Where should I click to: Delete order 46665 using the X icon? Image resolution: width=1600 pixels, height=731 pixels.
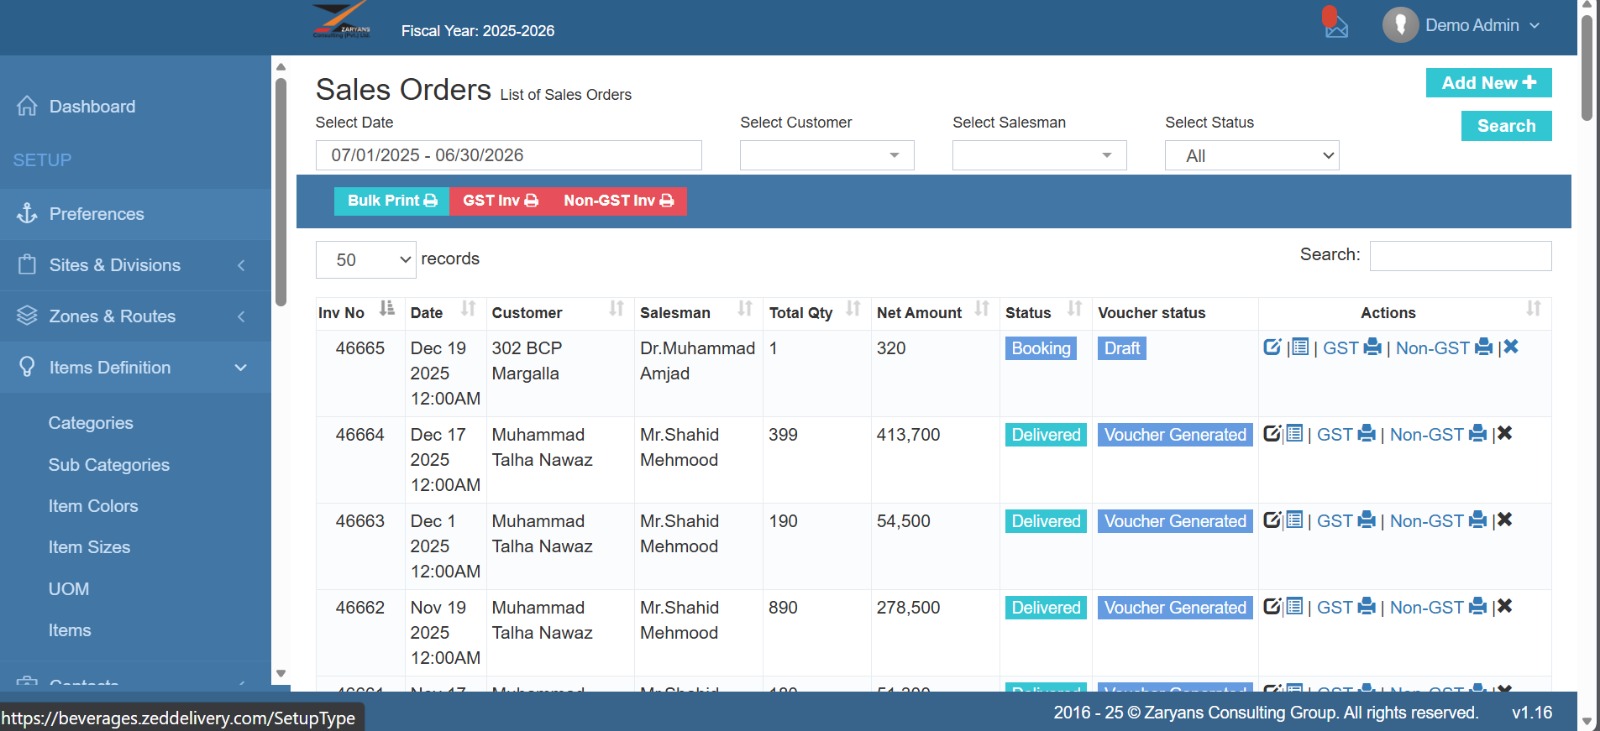pos(1511,347)
